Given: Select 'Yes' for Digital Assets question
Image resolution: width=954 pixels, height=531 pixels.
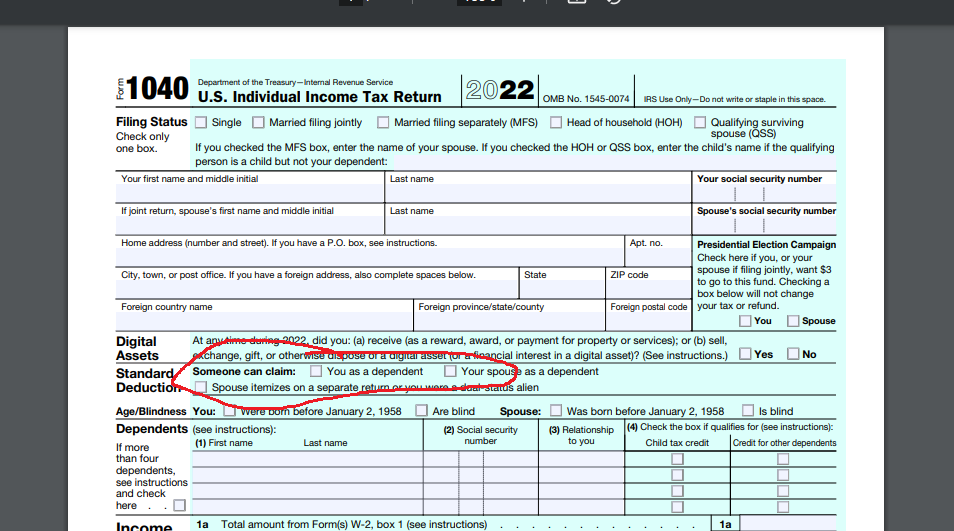Looking at the screenshot, I should (745, 354).
